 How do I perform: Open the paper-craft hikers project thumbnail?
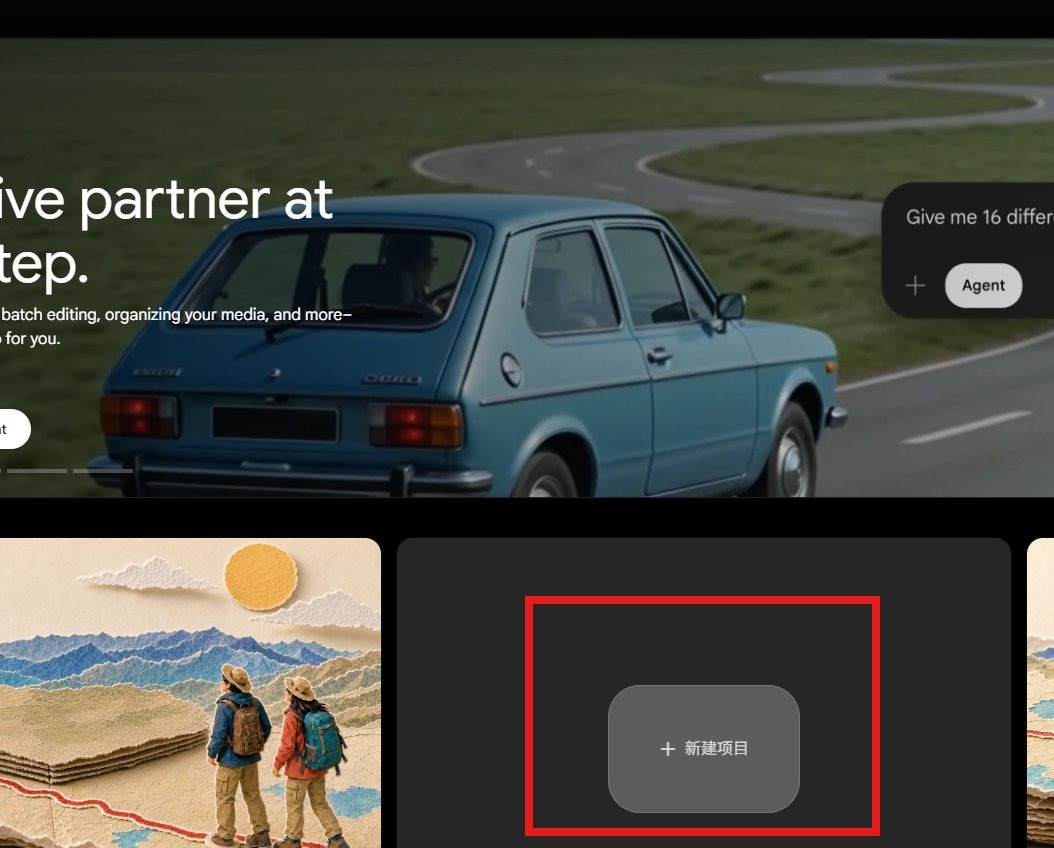click(x=190, y=693)
